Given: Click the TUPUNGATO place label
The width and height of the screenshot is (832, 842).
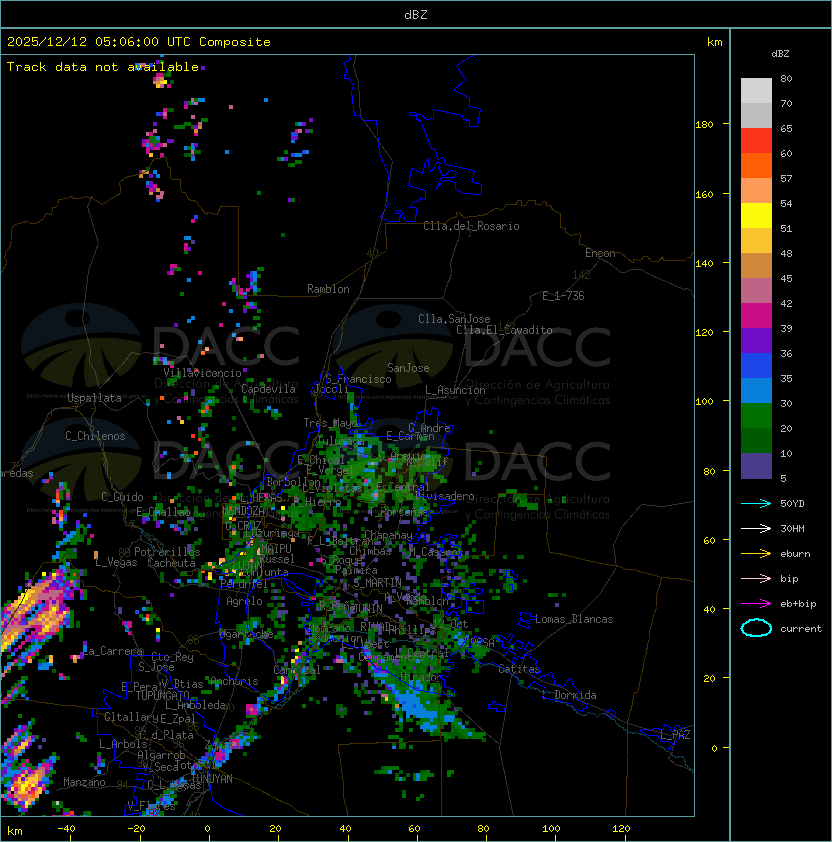Looking at the screenshot, I should (162, 695).
